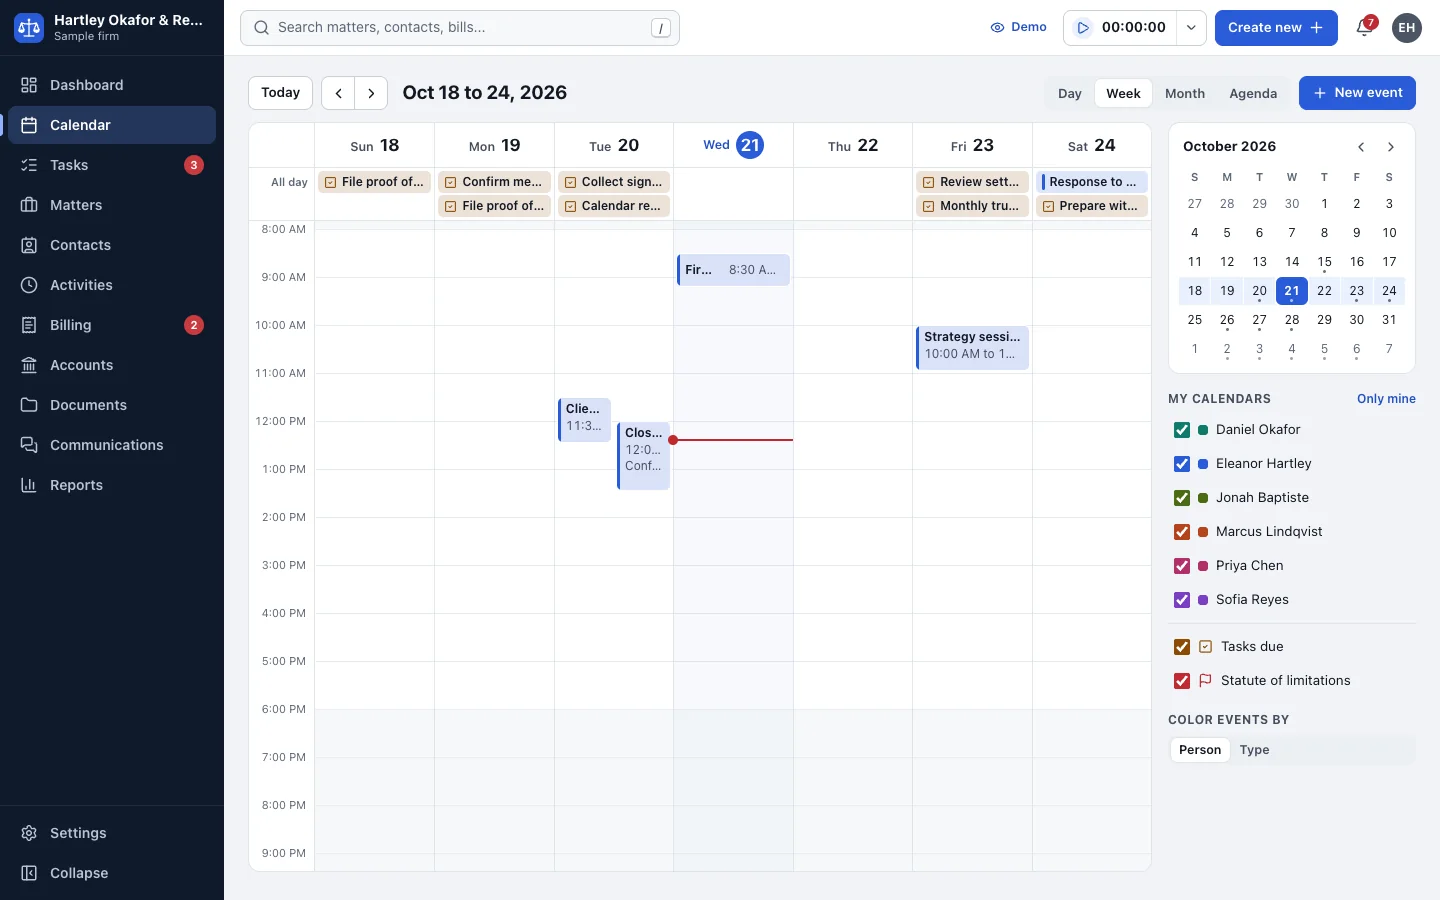Toggle the Demo eye indicator
This screenshot has width=1440, height=900.
[x=1019, y=28]
